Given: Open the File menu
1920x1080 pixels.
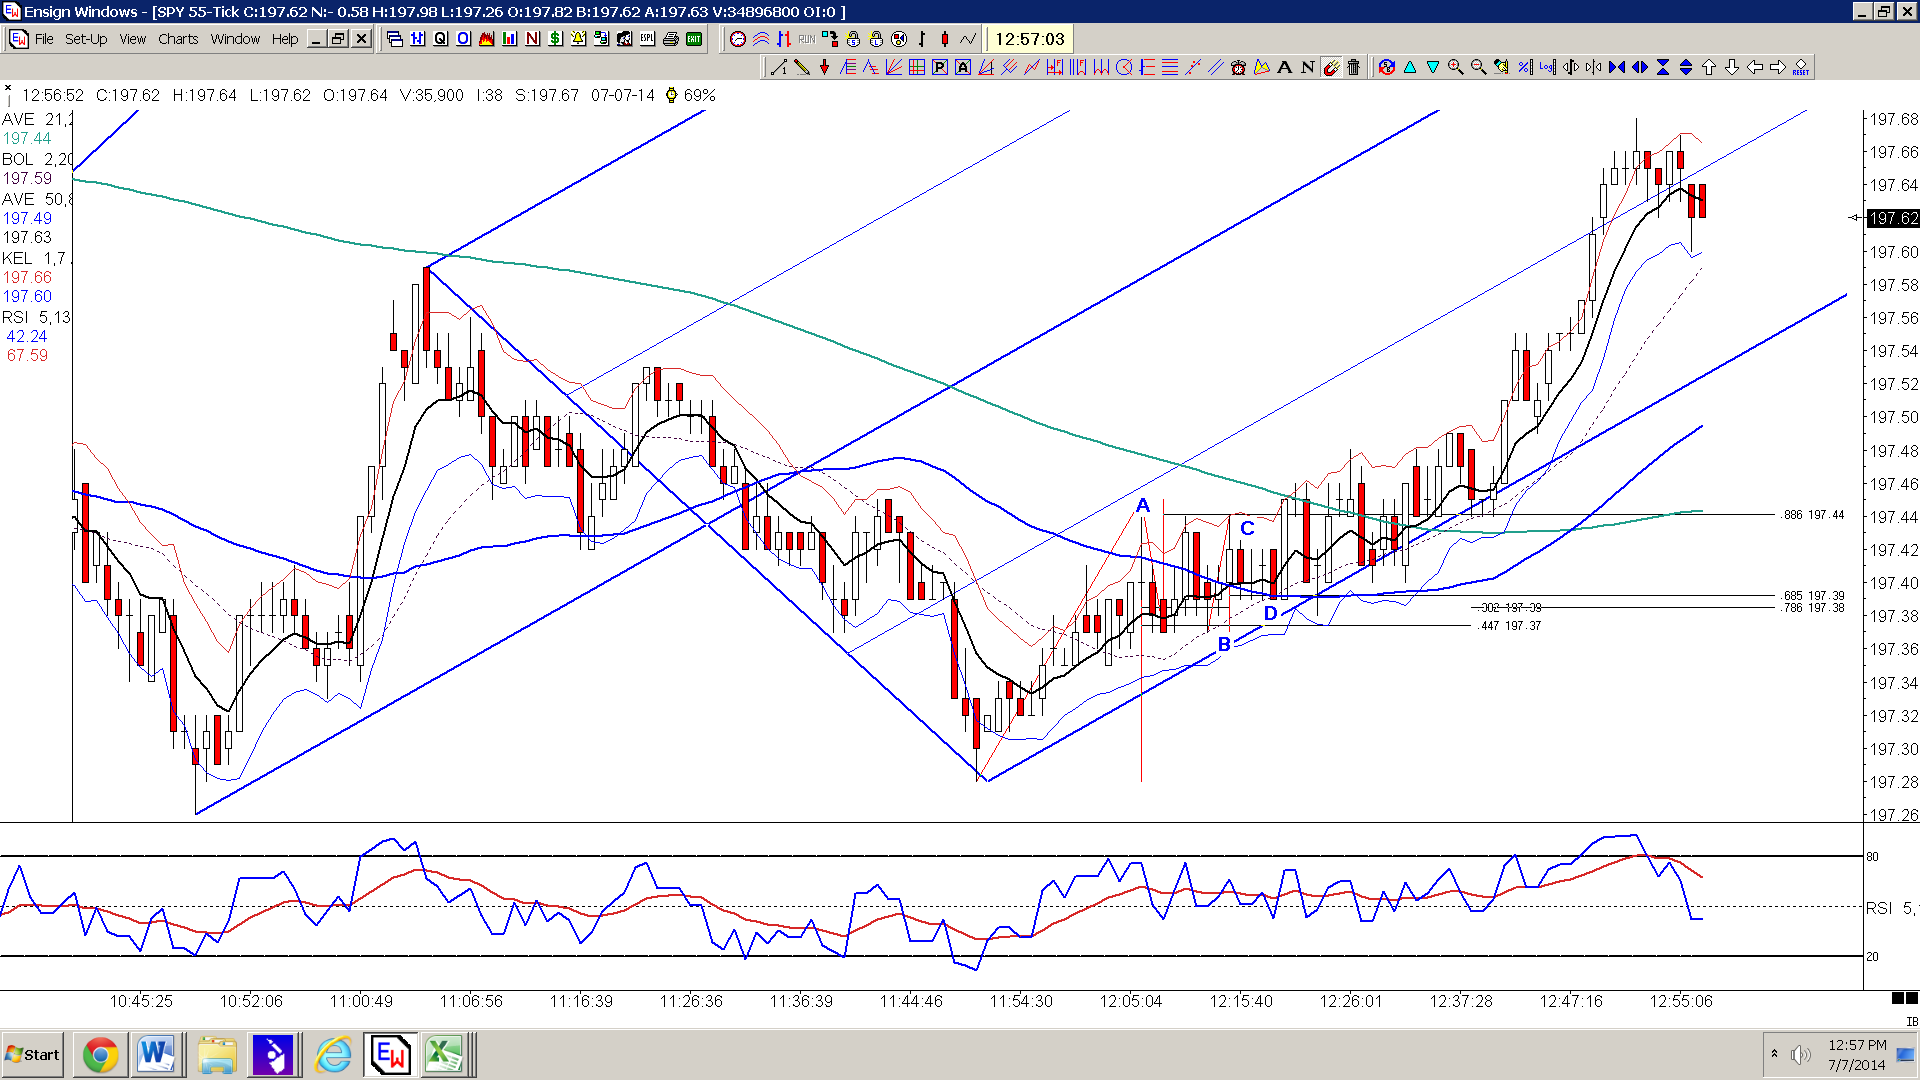Looking at the screenshot, I should (44, 39).
